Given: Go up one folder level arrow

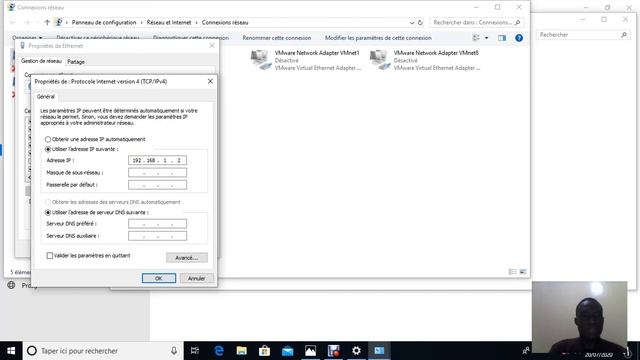Looking at the screenshot, I should coord(47,22).
